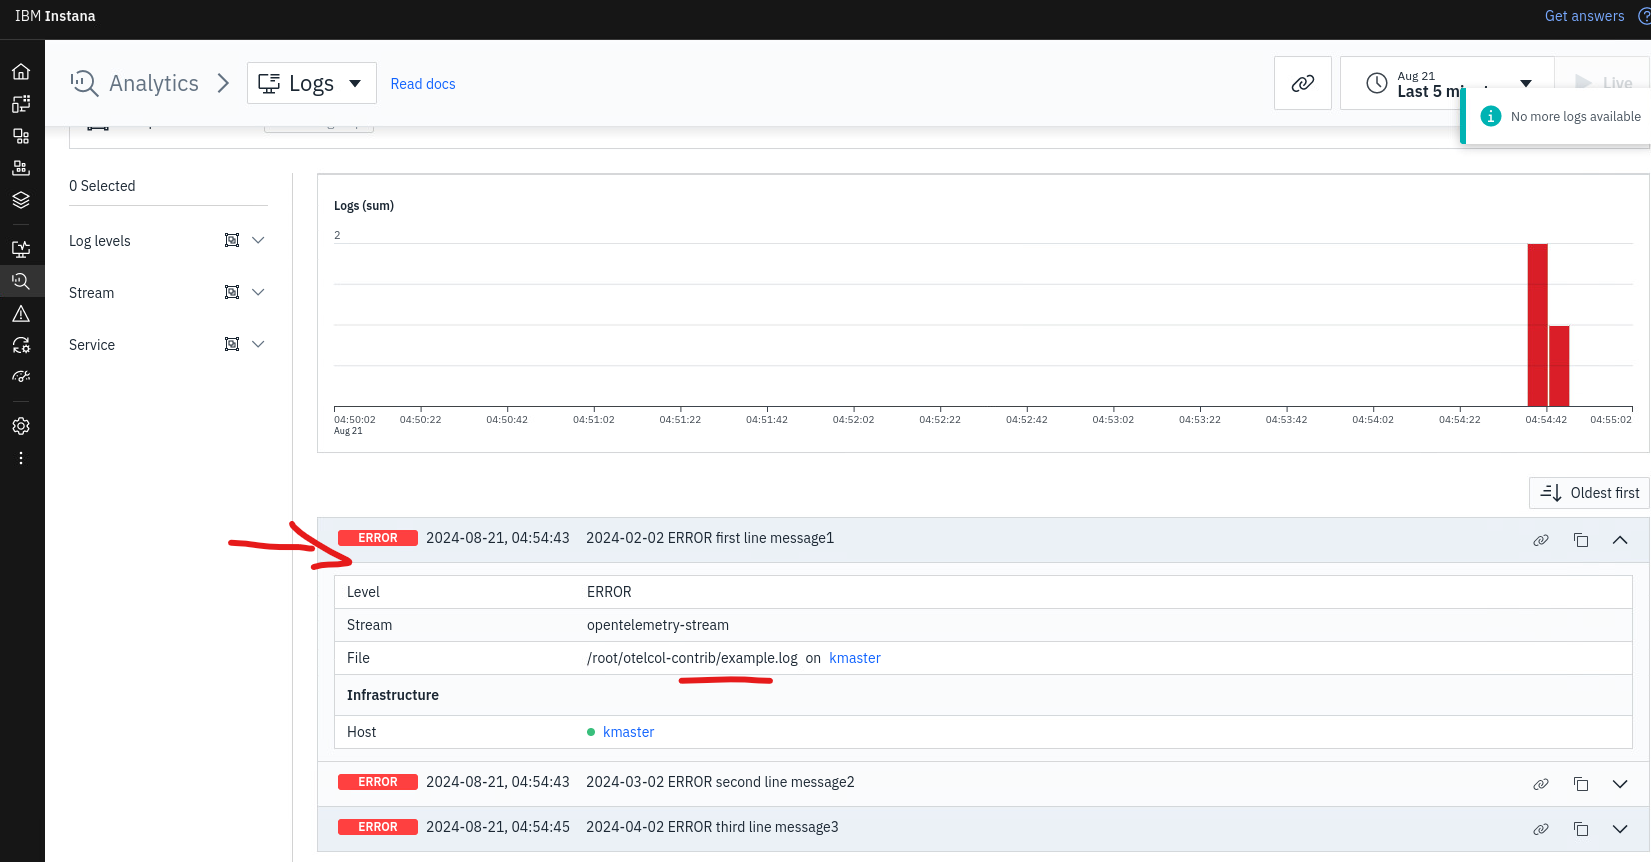Open the Automation gear-cycle icon in sidebar
This screenshot has height=862, width=1651.
21,346
